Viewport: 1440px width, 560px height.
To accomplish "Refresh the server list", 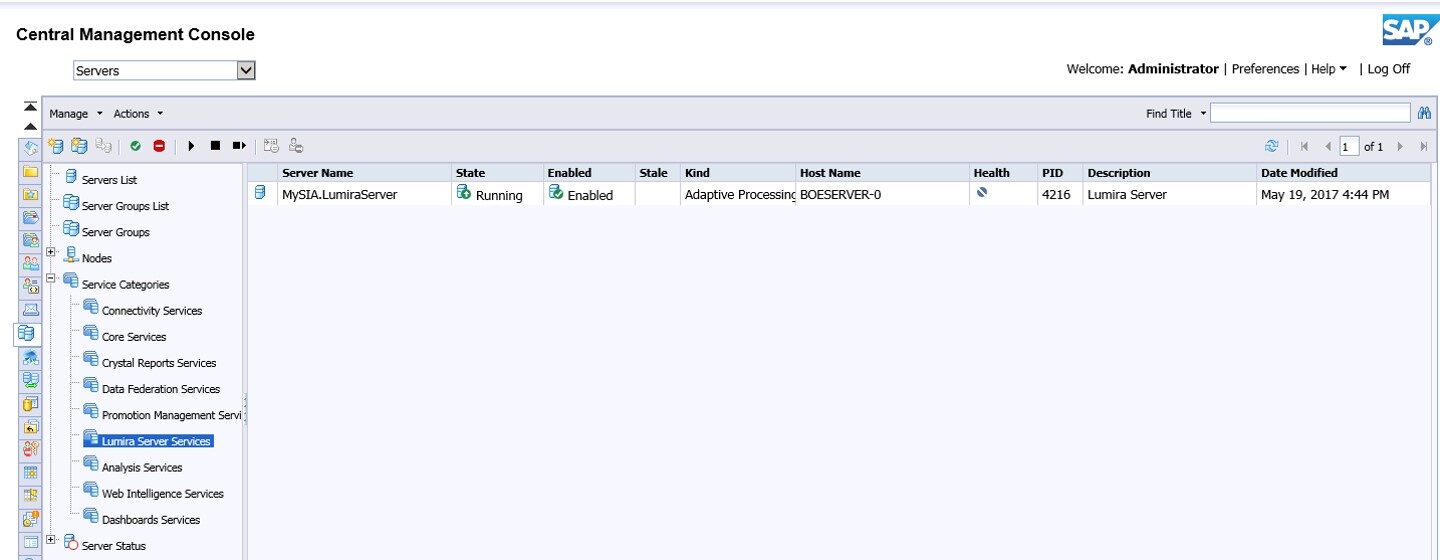I will (1271, 146).
